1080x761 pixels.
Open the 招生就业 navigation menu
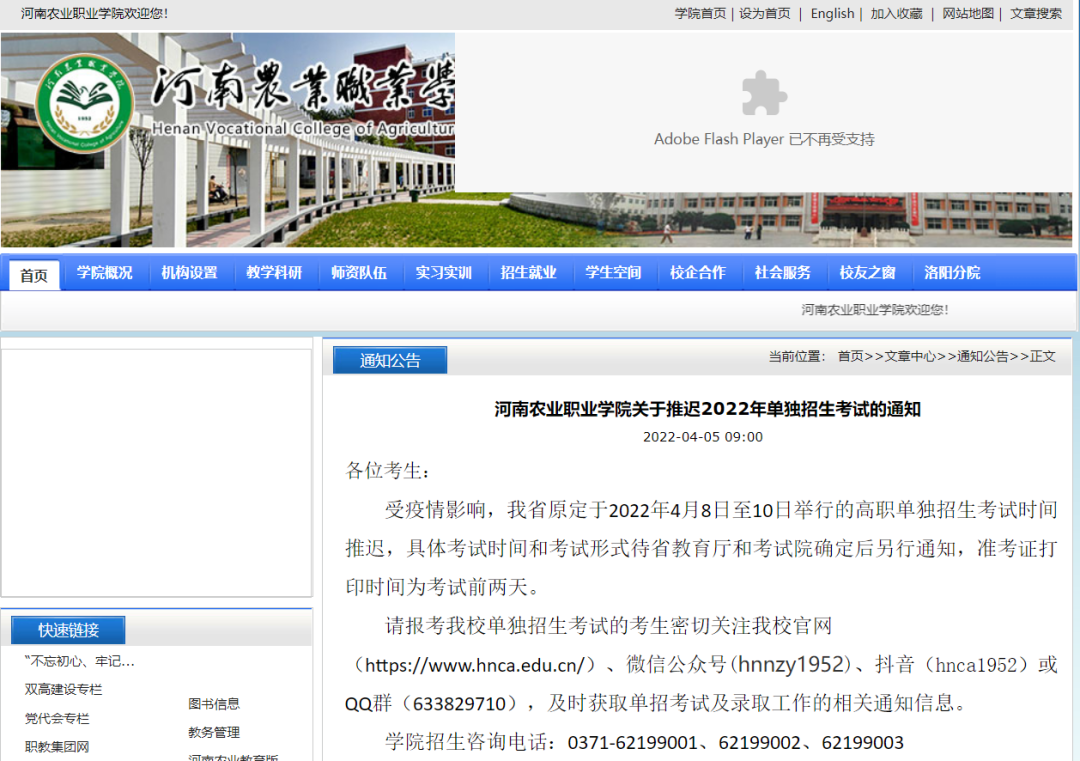tap(528, 272)
